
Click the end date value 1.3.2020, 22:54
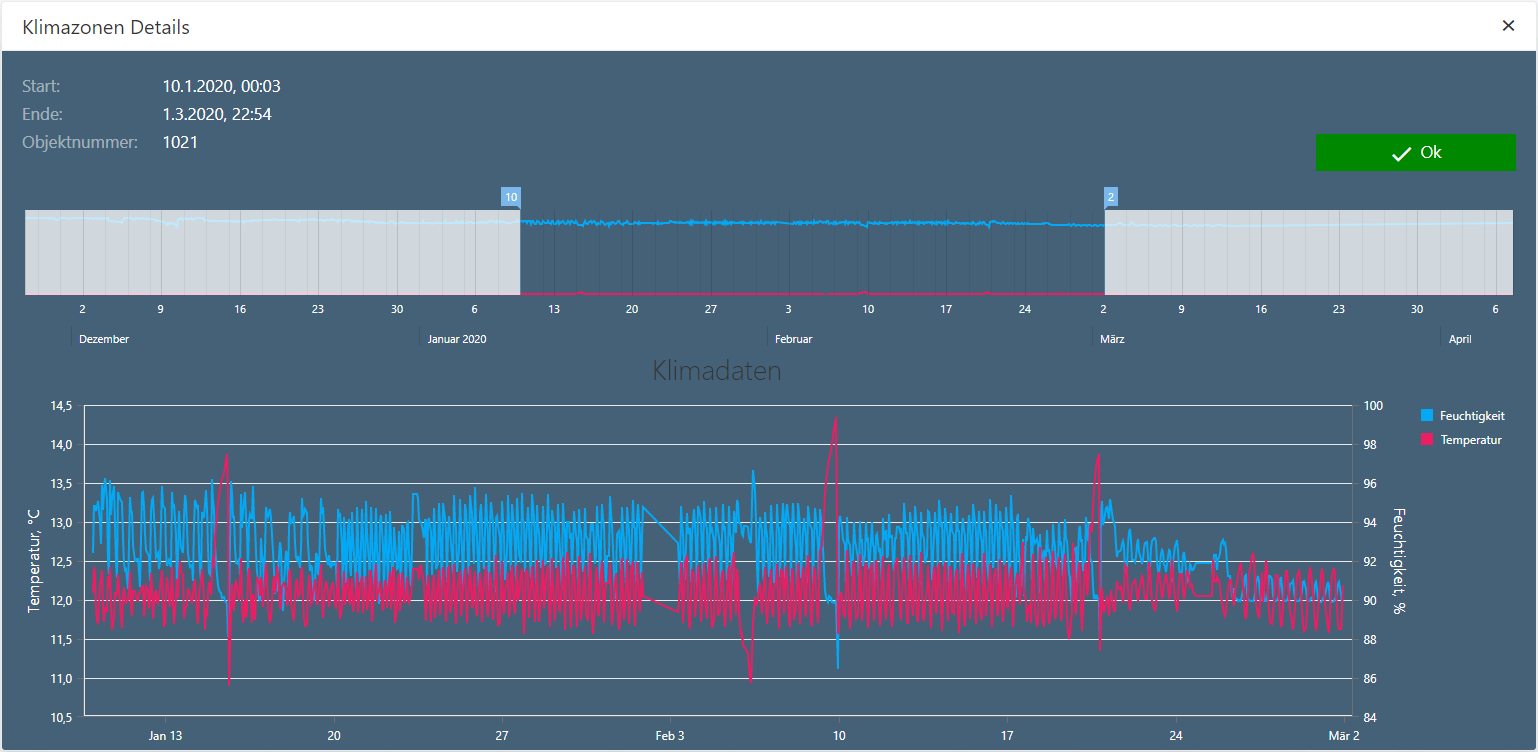[x=217, y=114]
